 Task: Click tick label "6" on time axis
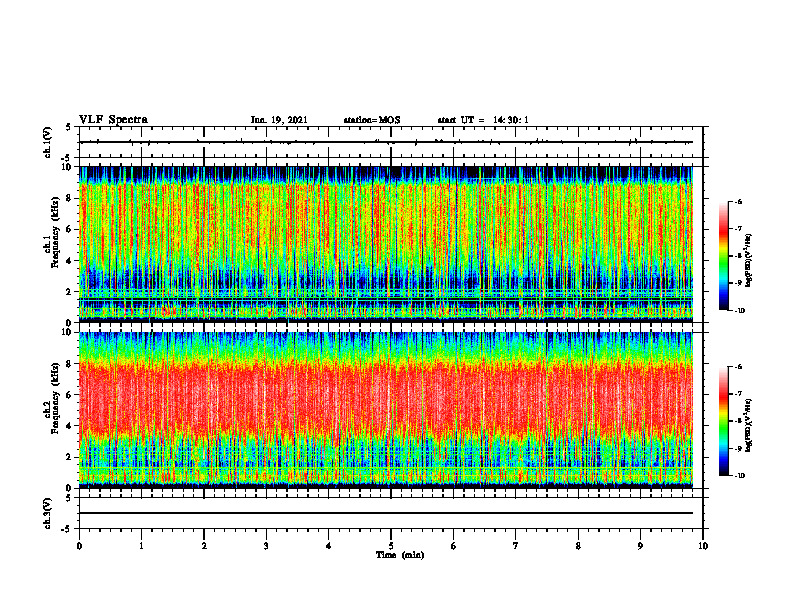tap(454, 546)
